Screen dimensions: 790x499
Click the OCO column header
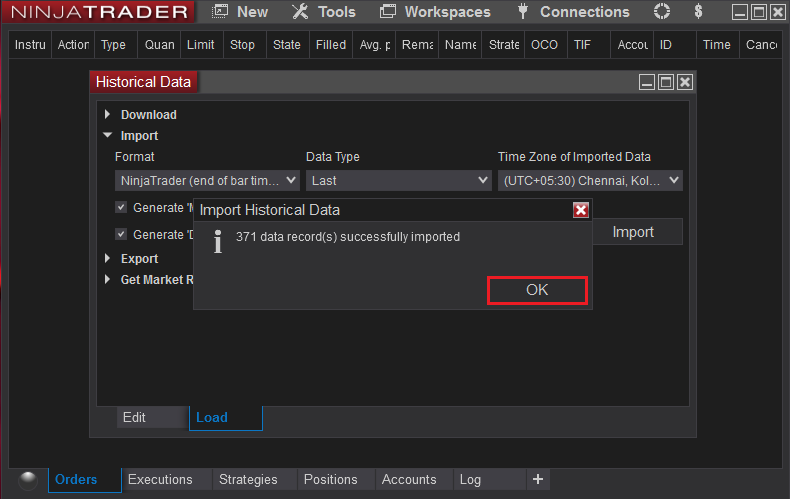pyautogui.click(x=546, y=45)
